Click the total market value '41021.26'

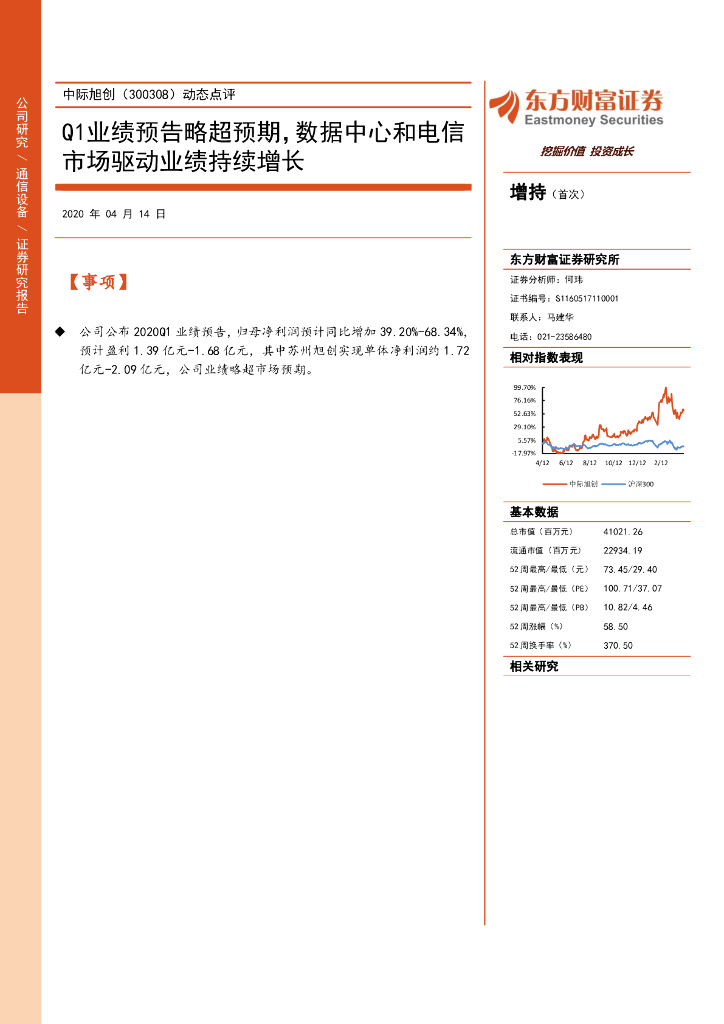click(623, 532)
